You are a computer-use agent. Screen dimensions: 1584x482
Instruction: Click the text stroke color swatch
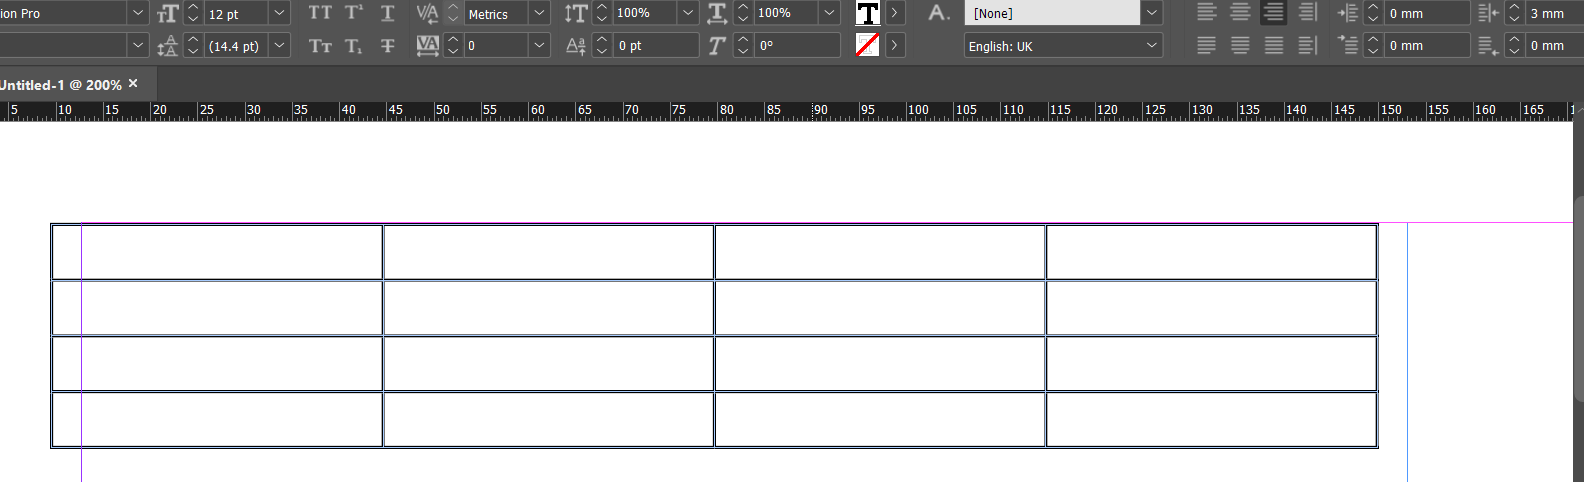click(x=868, y=45)
